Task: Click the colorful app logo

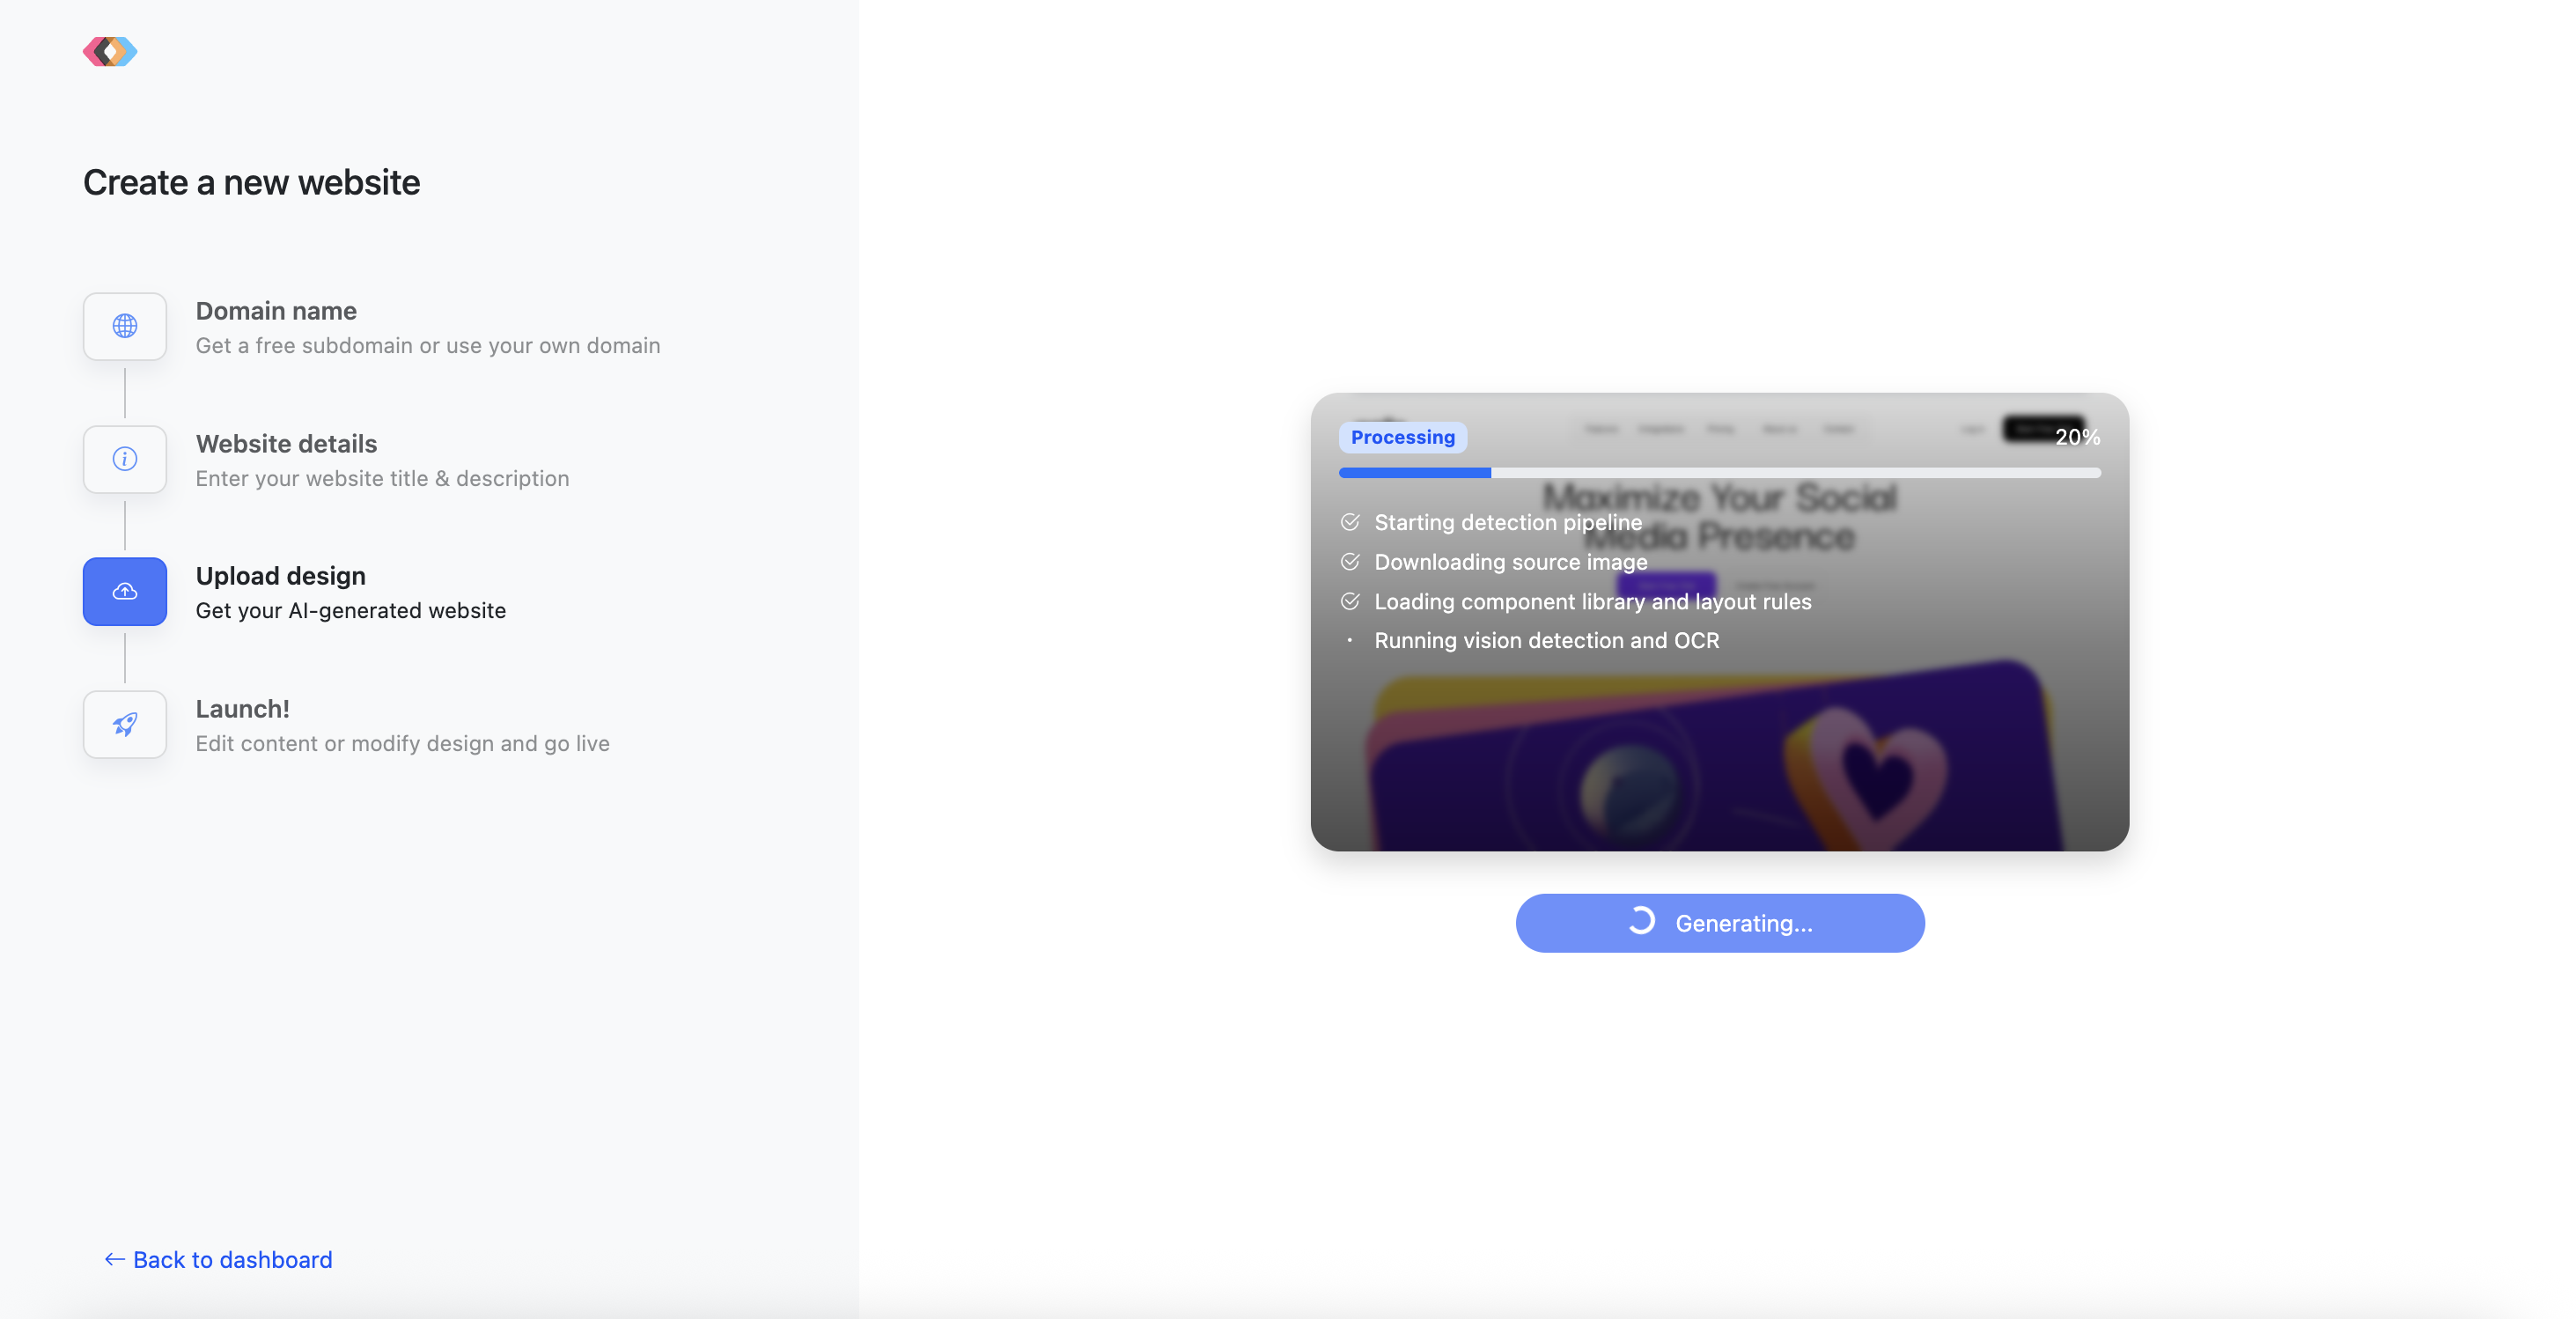Action: coord(110,51)
